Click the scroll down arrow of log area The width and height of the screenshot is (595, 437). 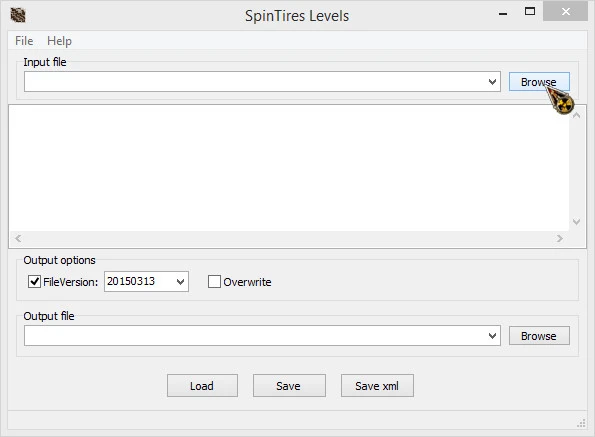[576, 222]
